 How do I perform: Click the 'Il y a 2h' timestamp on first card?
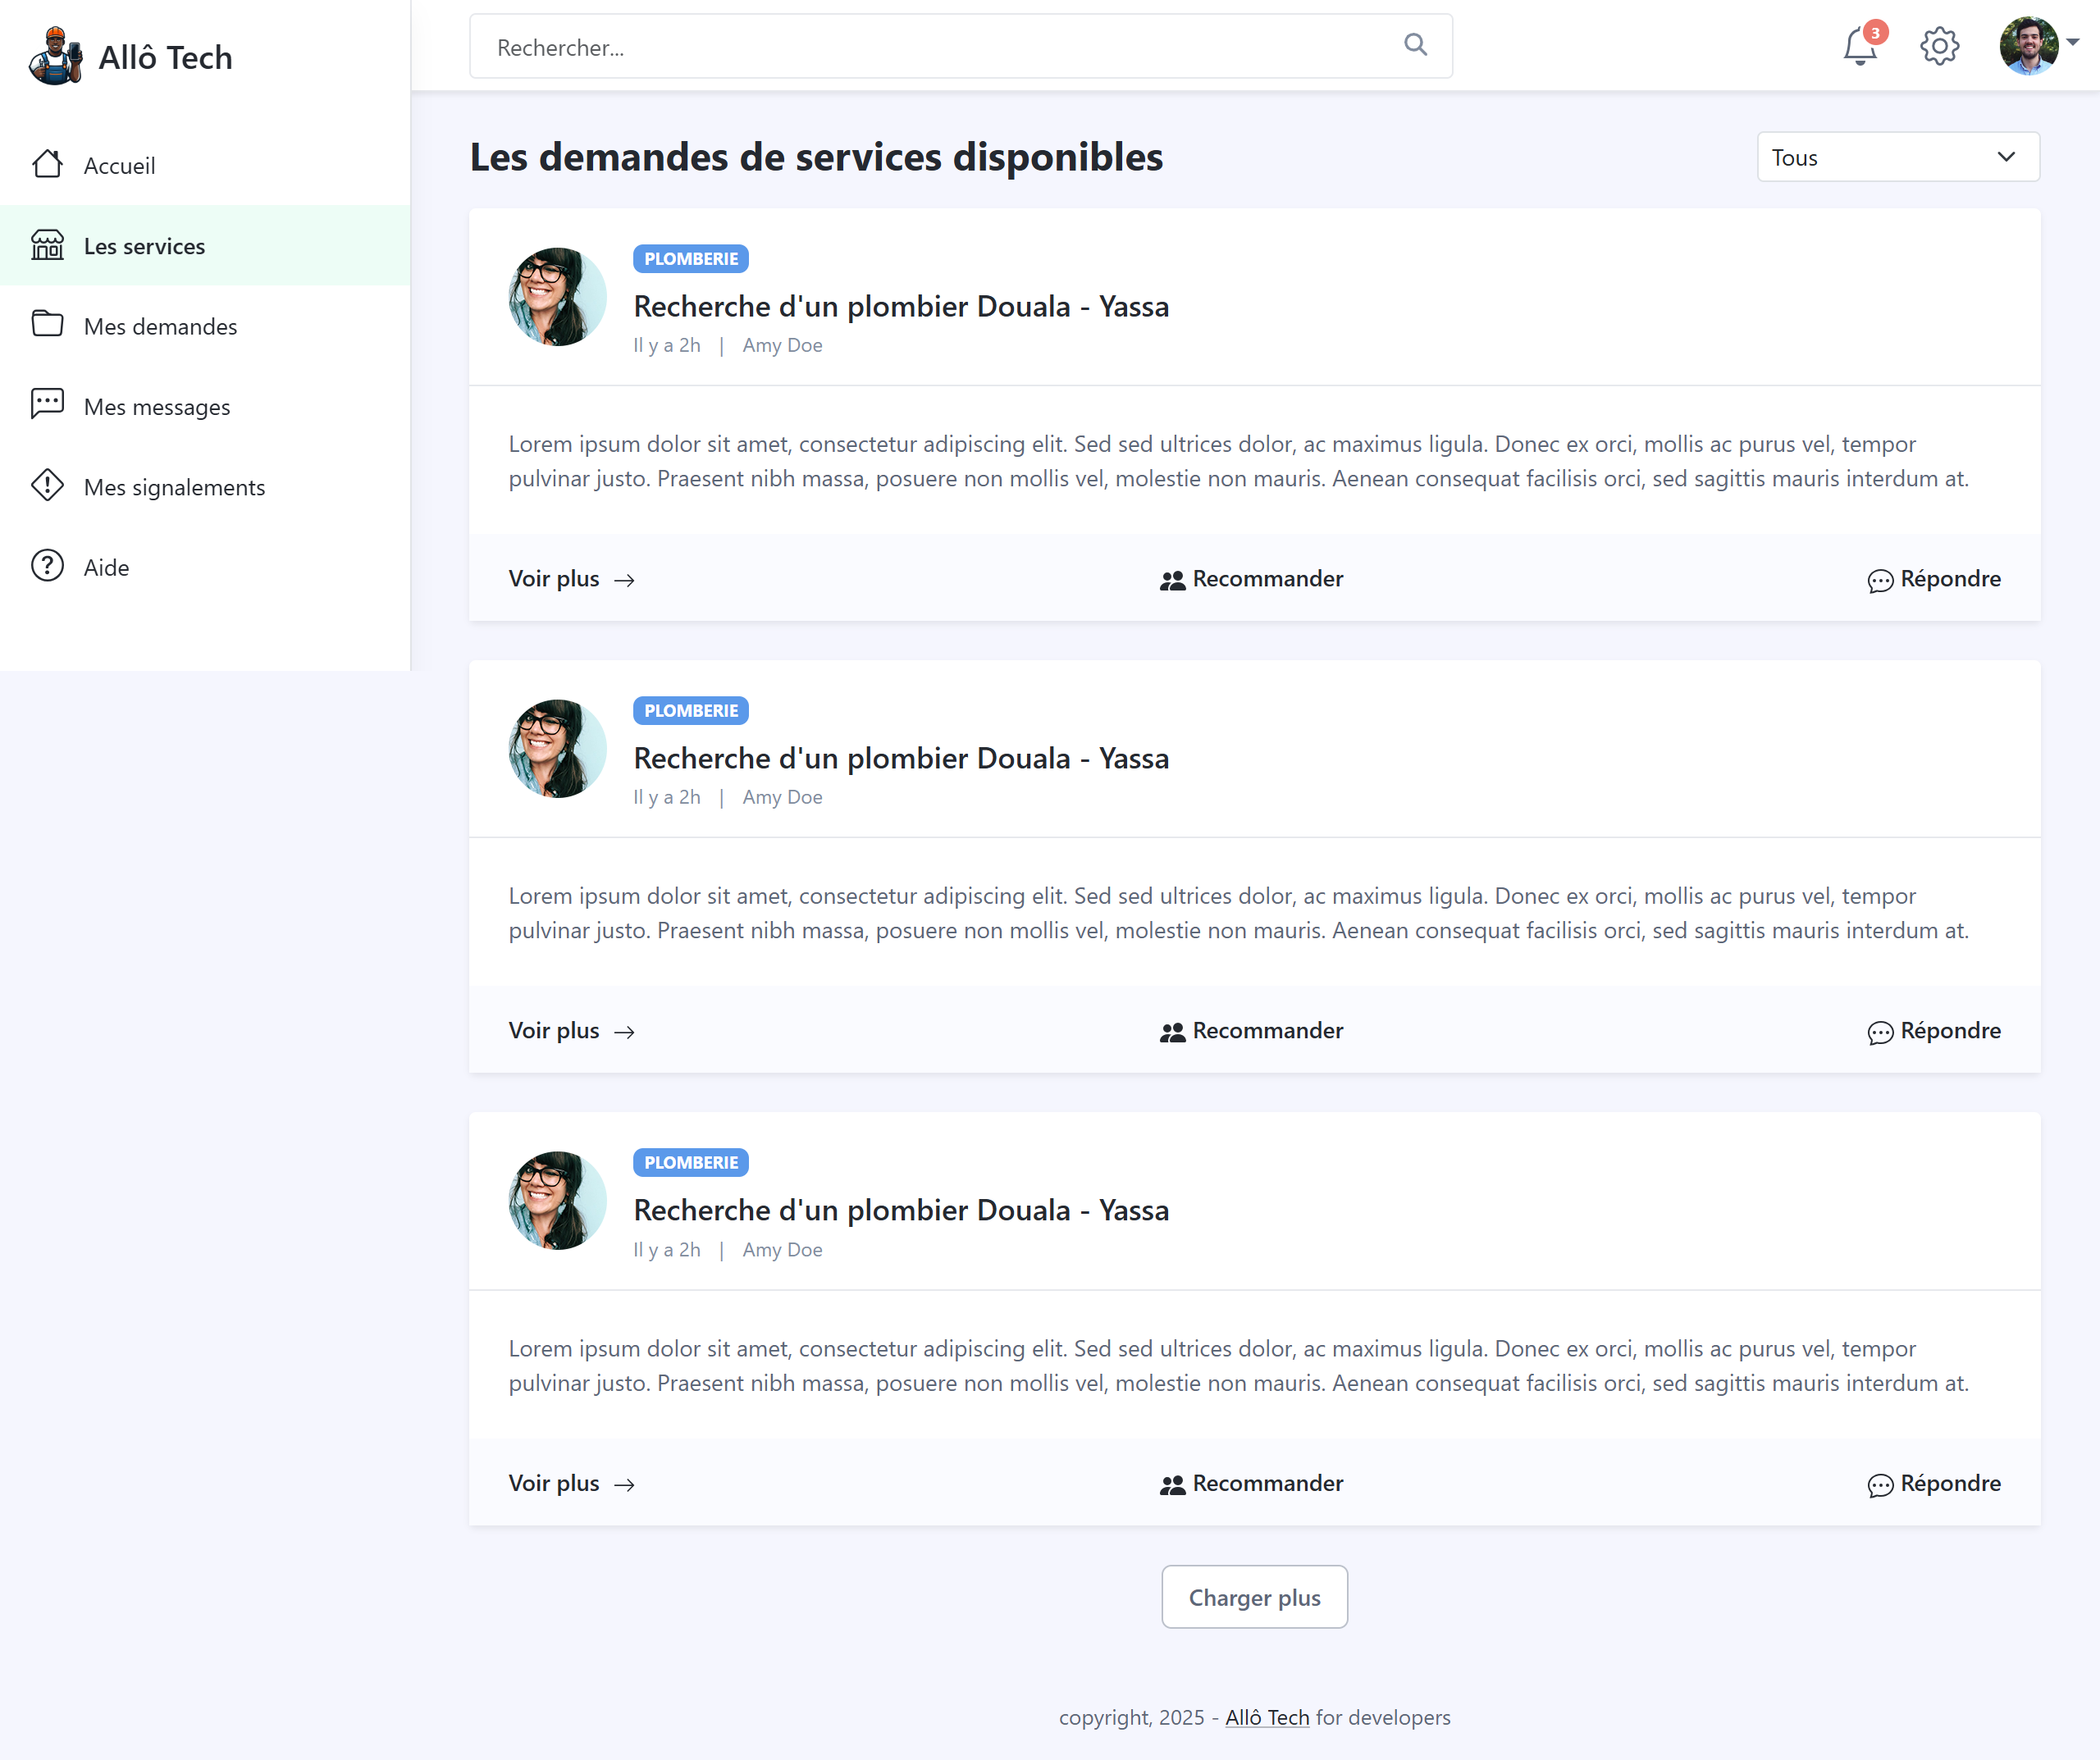pyautogui.click(x=667, y=345)
